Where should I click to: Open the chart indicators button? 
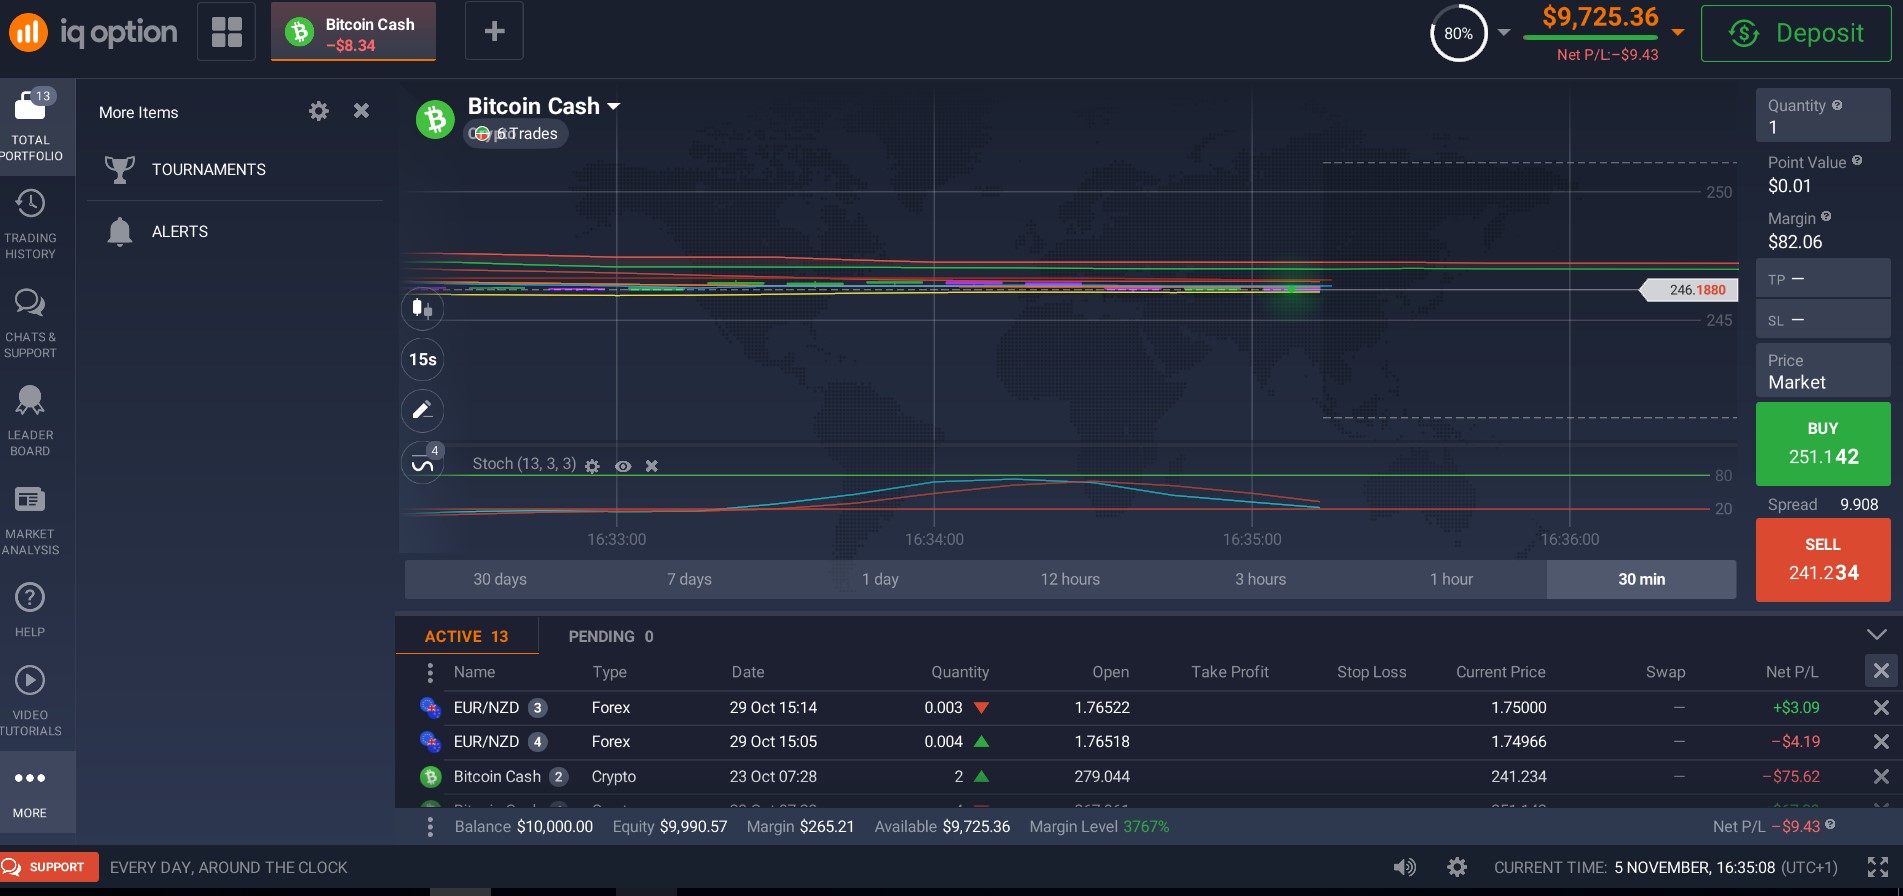coord(422,463)
